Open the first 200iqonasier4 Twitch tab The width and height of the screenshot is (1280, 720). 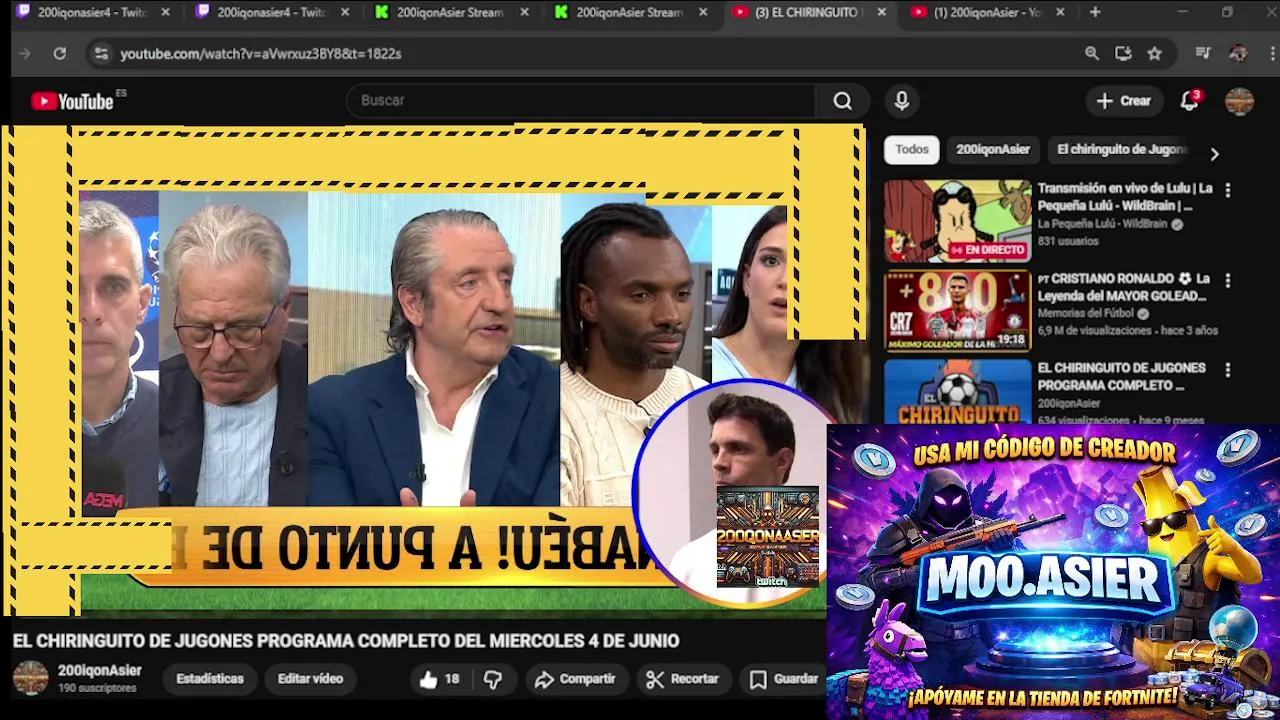tap(90, 13)
